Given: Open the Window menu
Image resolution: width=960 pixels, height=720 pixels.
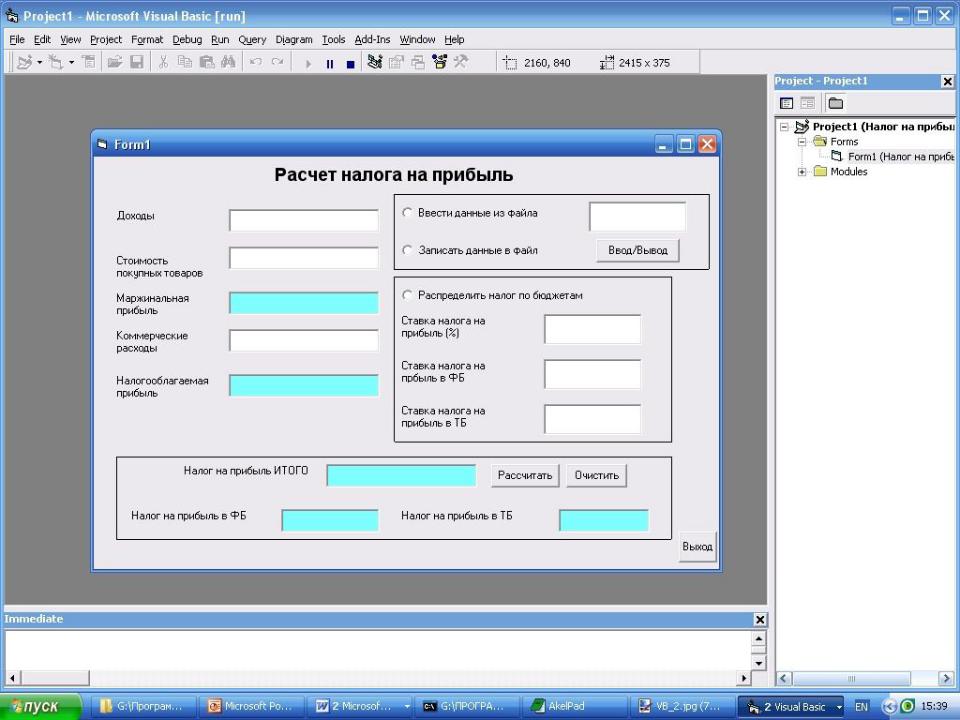Looking at the screenshot, I should 418,40.
